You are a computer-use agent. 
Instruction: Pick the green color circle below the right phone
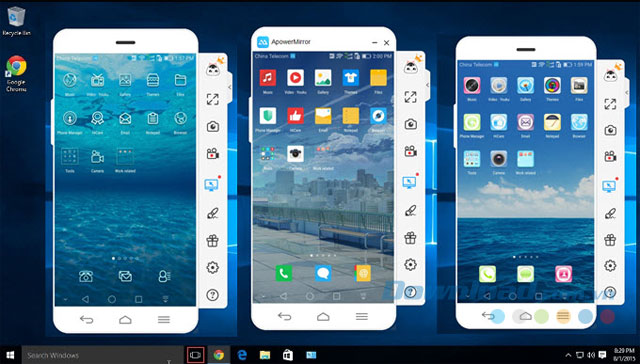coord(541,316)
